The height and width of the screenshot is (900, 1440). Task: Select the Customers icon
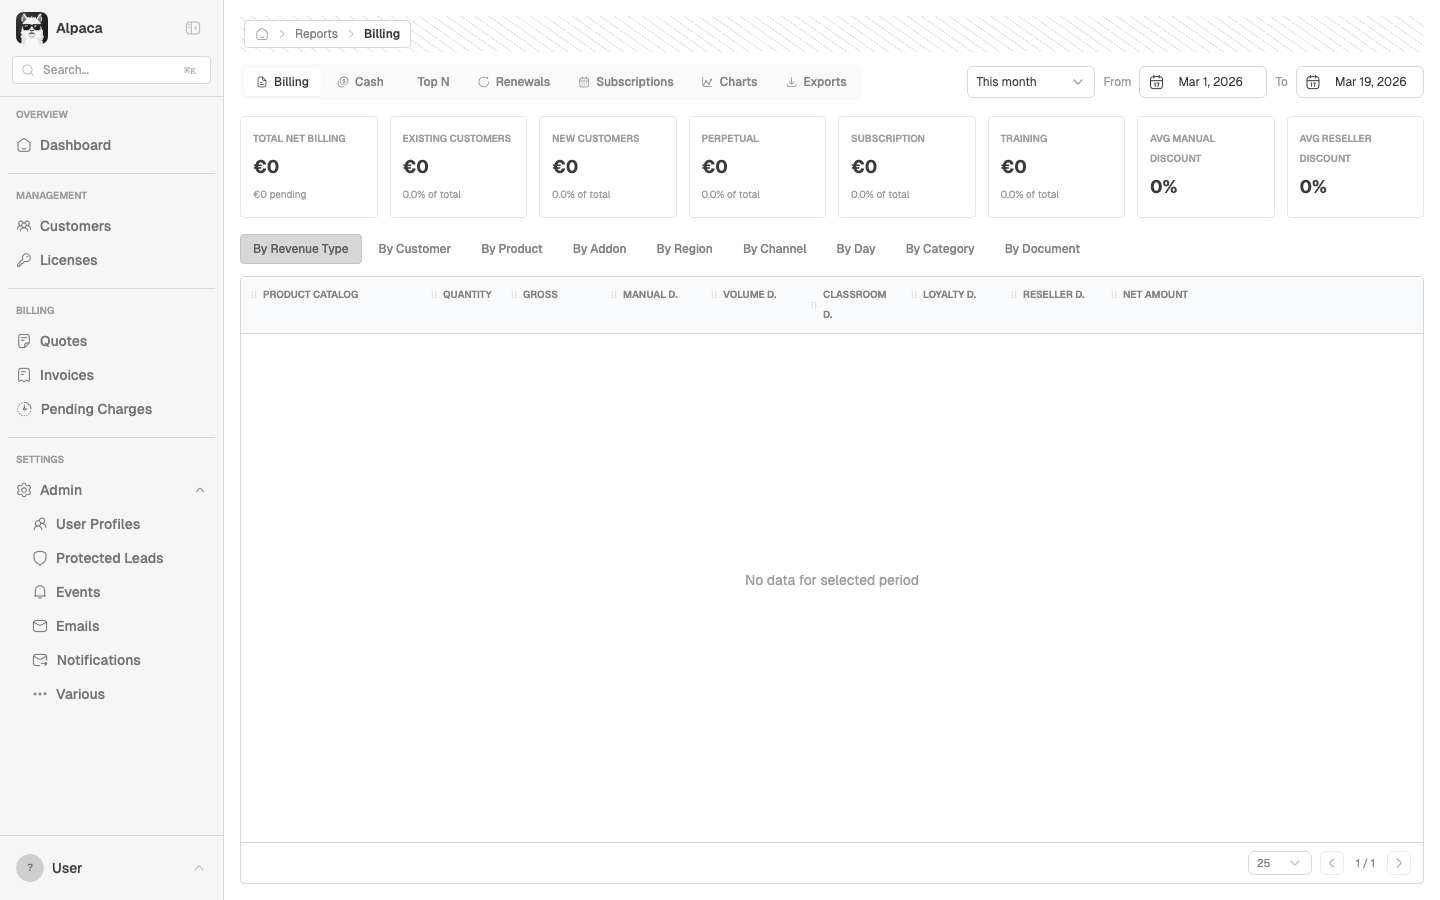point(23,226)
